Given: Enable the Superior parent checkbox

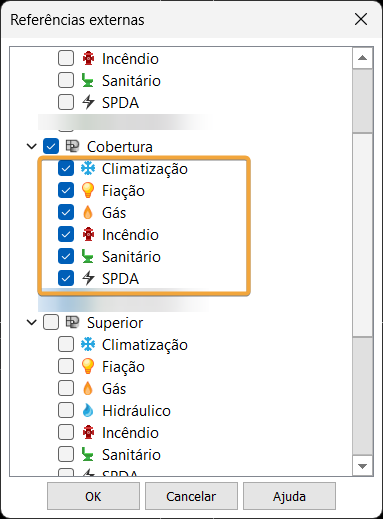Looking at the screenshot, I should pos(51,322).
